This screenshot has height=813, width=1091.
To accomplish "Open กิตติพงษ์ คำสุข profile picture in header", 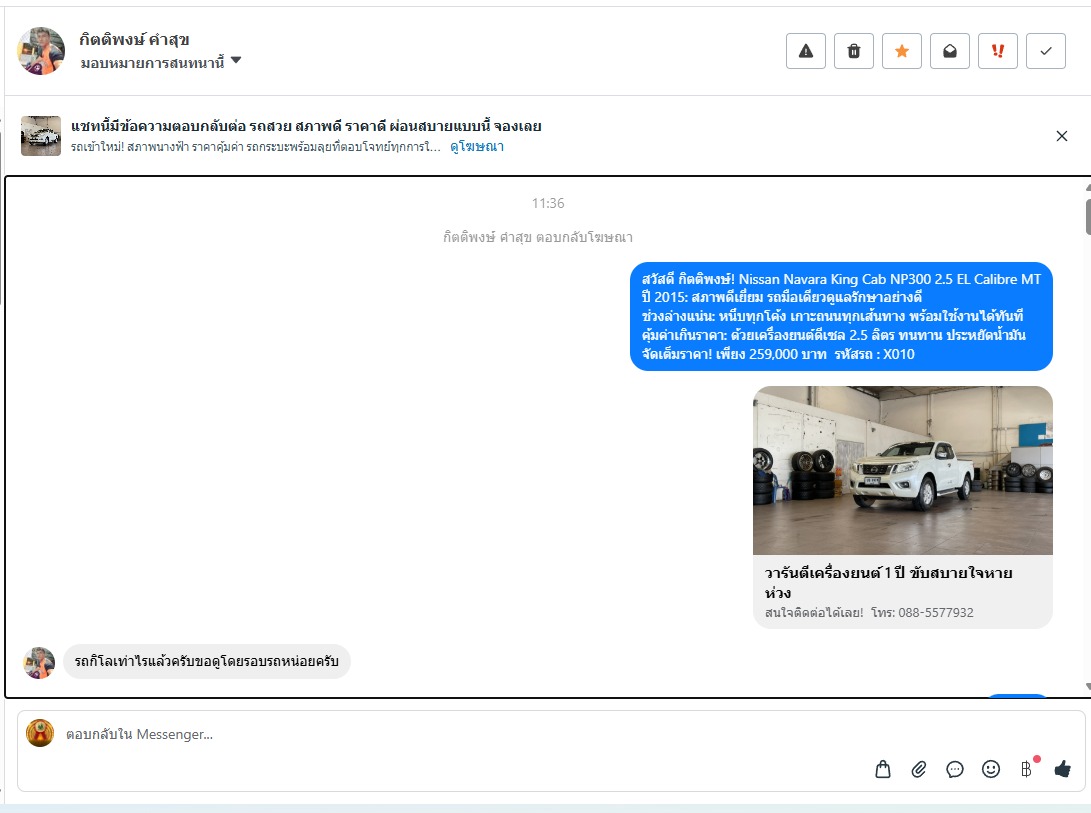I will [41, 51].
